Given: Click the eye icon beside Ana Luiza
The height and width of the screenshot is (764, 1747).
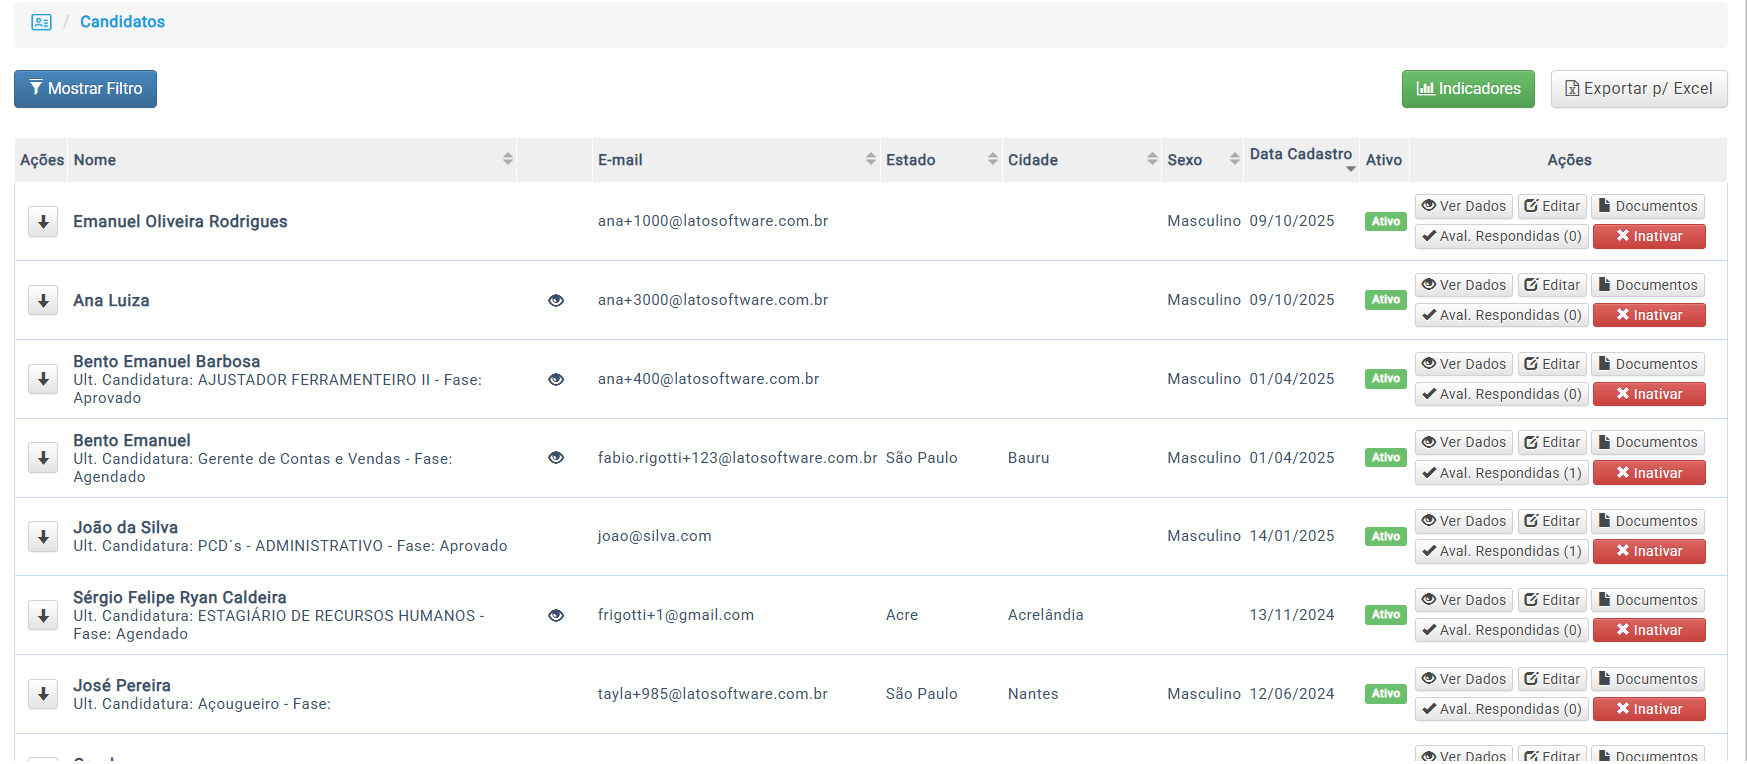Looking at the screenshot, I should [556, 300].
